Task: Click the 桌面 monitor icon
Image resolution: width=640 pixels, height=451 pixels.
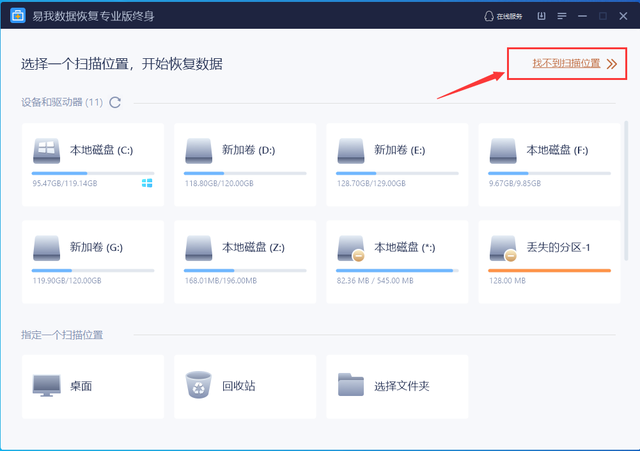Action: [x=47, y=386]
